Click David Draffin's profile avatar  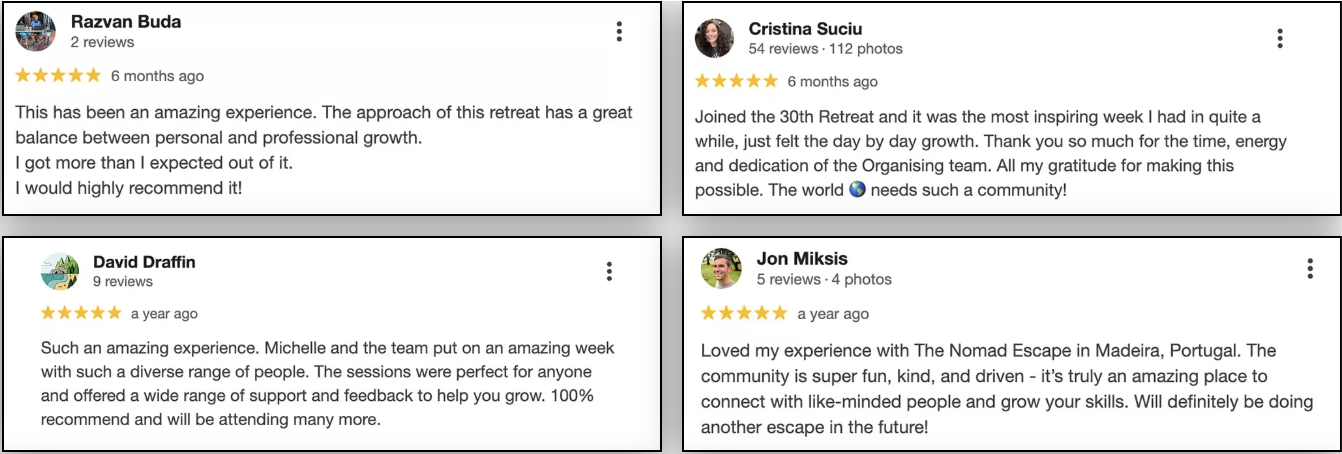60,271
